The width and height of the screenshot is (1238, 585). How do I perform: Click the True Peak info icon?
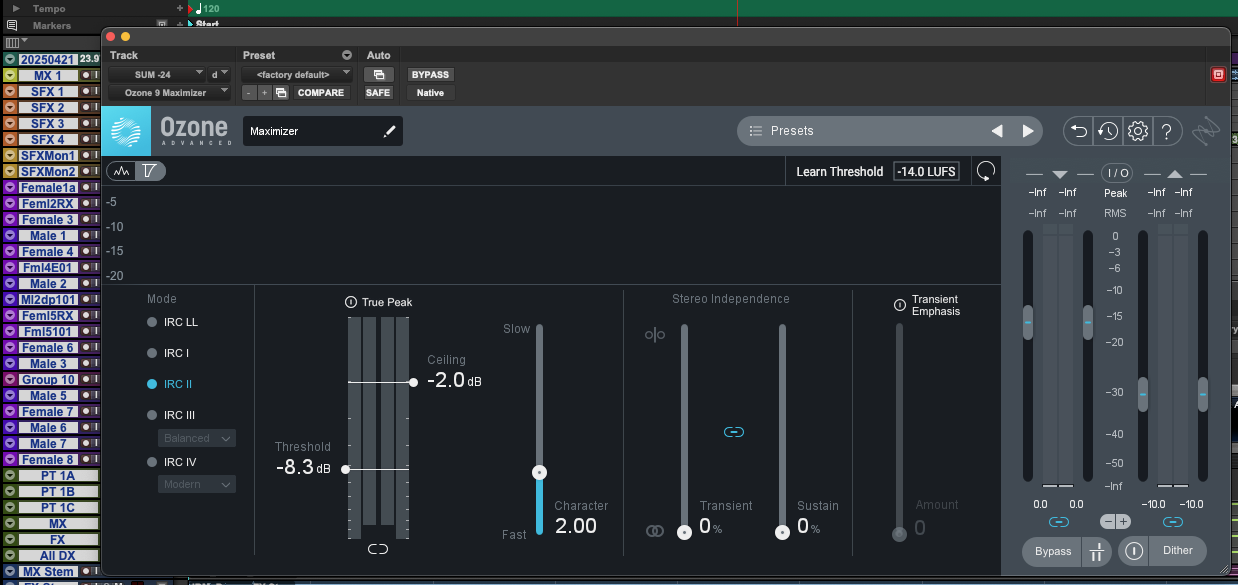pos(351,302)
